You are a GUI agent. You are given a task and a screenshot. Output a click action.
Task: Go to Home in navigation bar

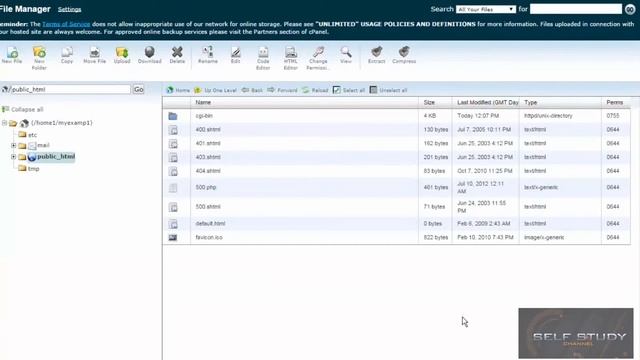178,90
